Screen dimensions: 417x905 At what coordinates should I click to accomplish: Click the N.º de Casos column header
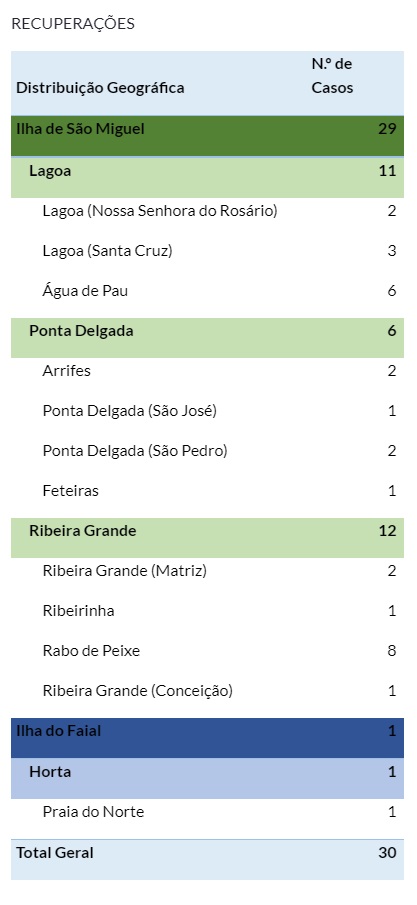click(x=333, y=76)
